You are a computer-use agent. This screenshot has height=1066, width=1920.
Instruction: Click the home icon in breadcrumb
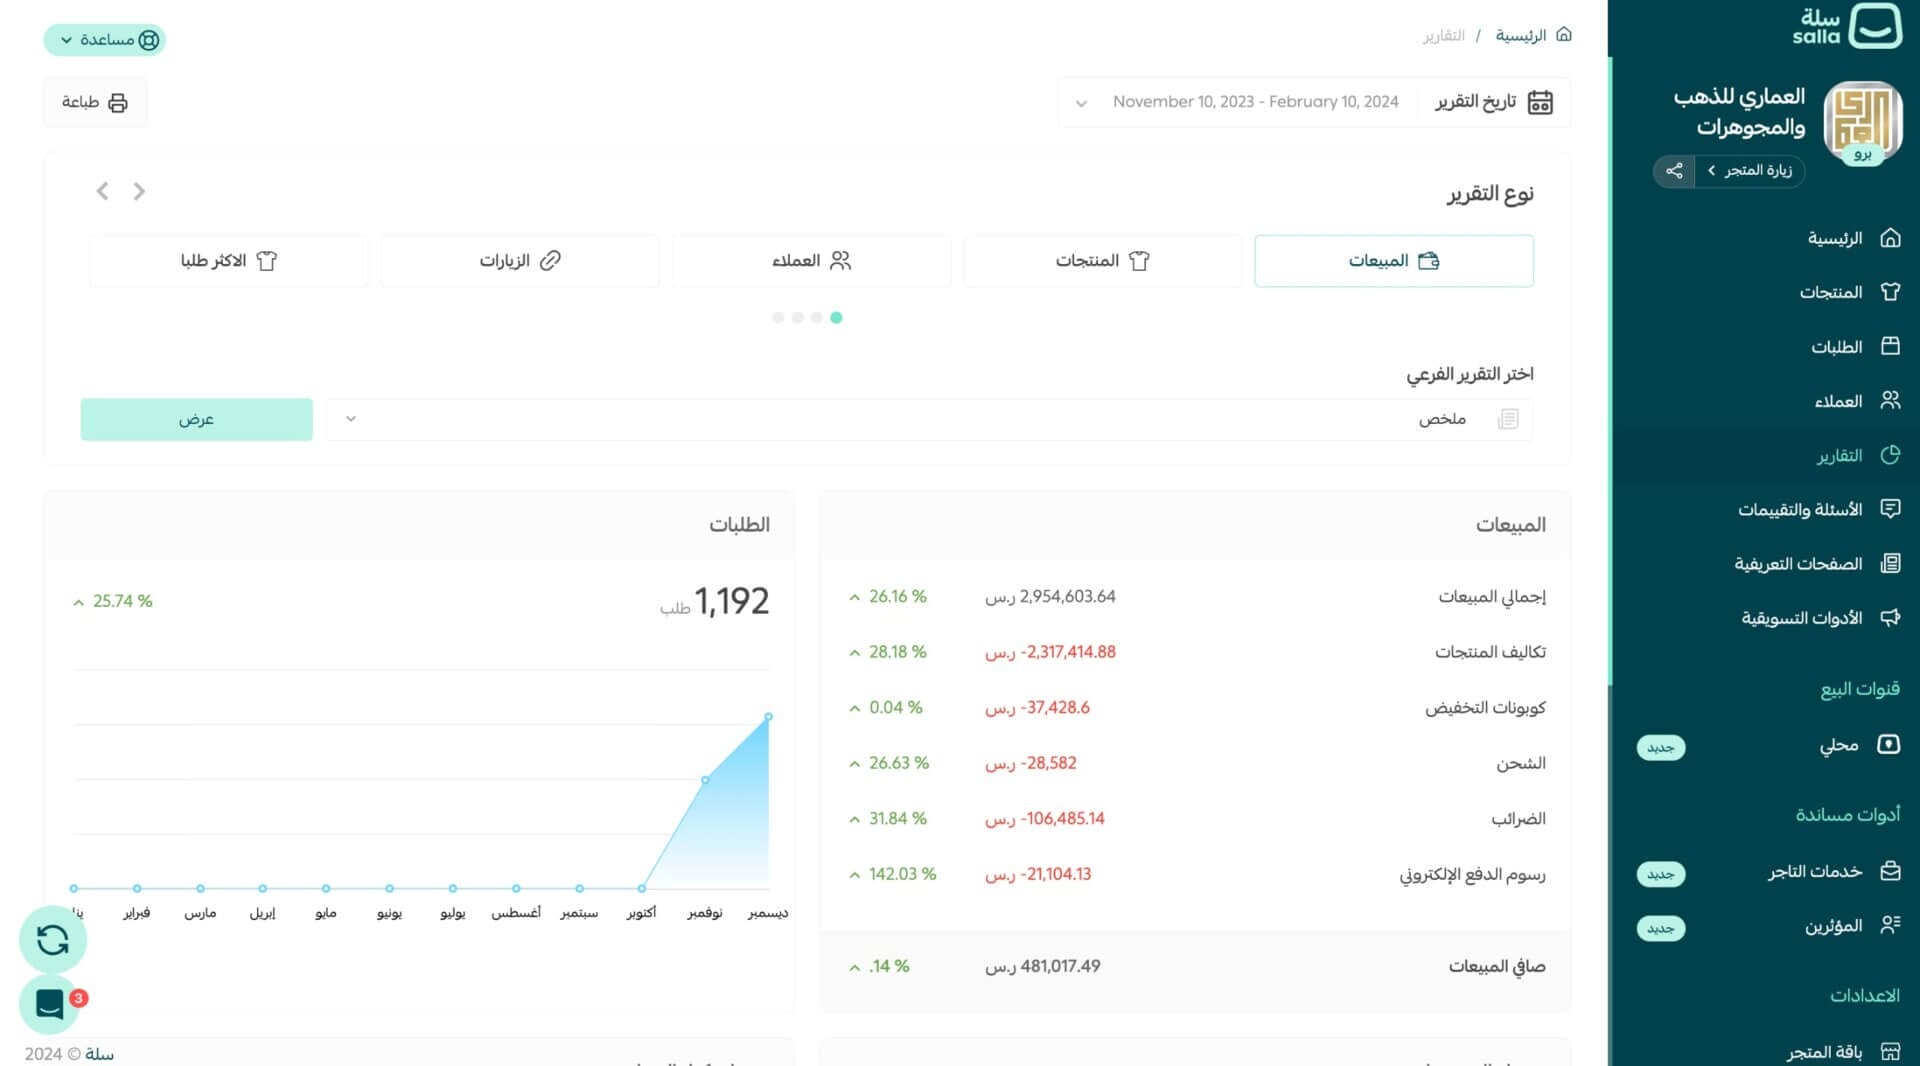1564,35
